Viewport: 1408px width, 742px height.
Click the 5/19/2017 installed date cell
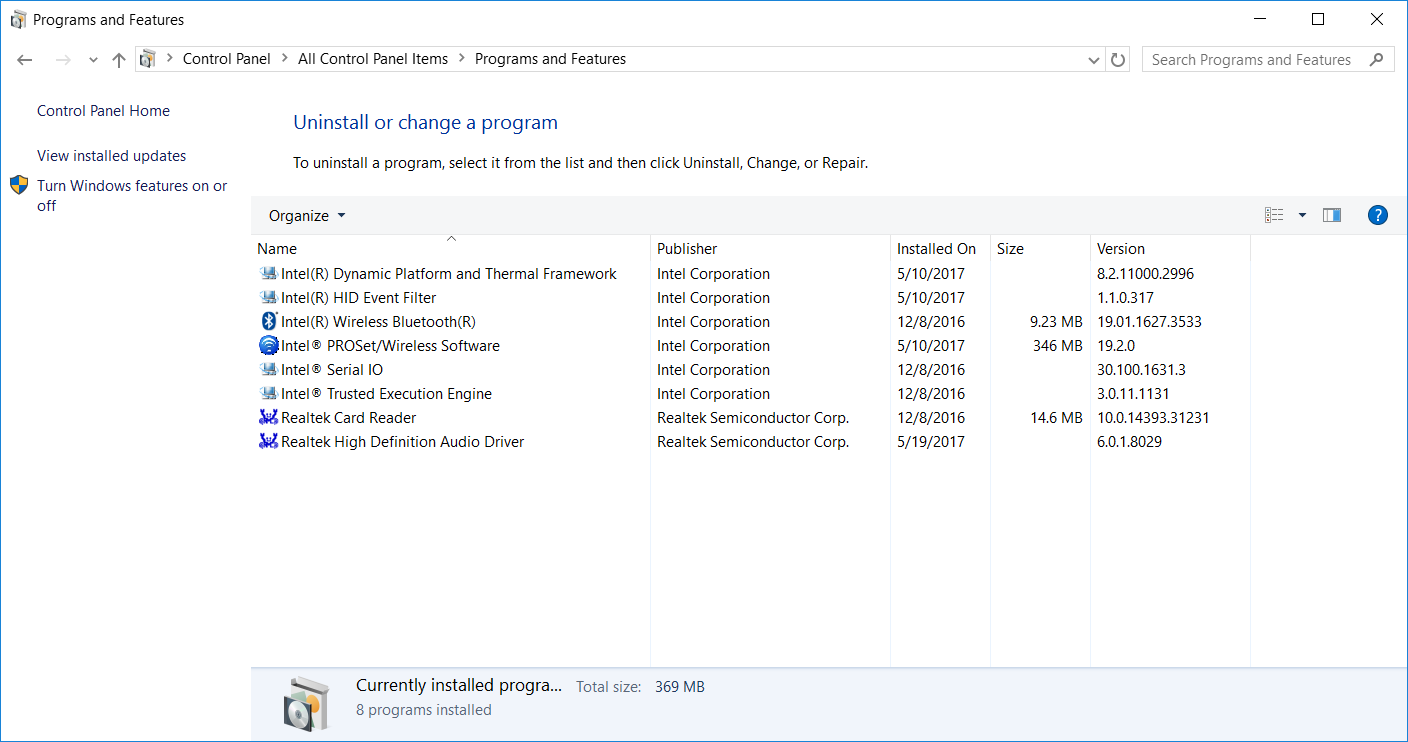(931, 442)
